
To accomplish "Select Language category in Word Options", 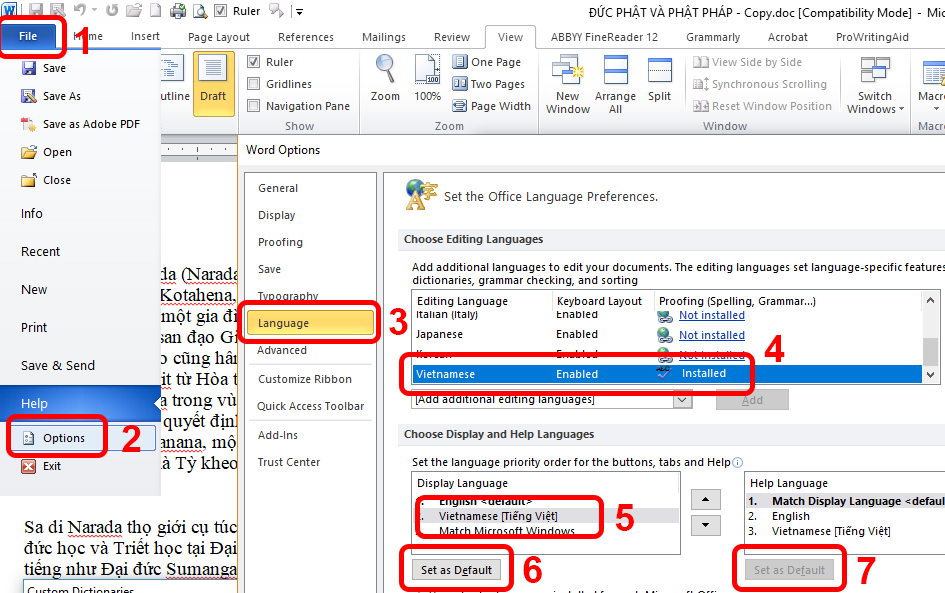I will [x=310, y=323].
